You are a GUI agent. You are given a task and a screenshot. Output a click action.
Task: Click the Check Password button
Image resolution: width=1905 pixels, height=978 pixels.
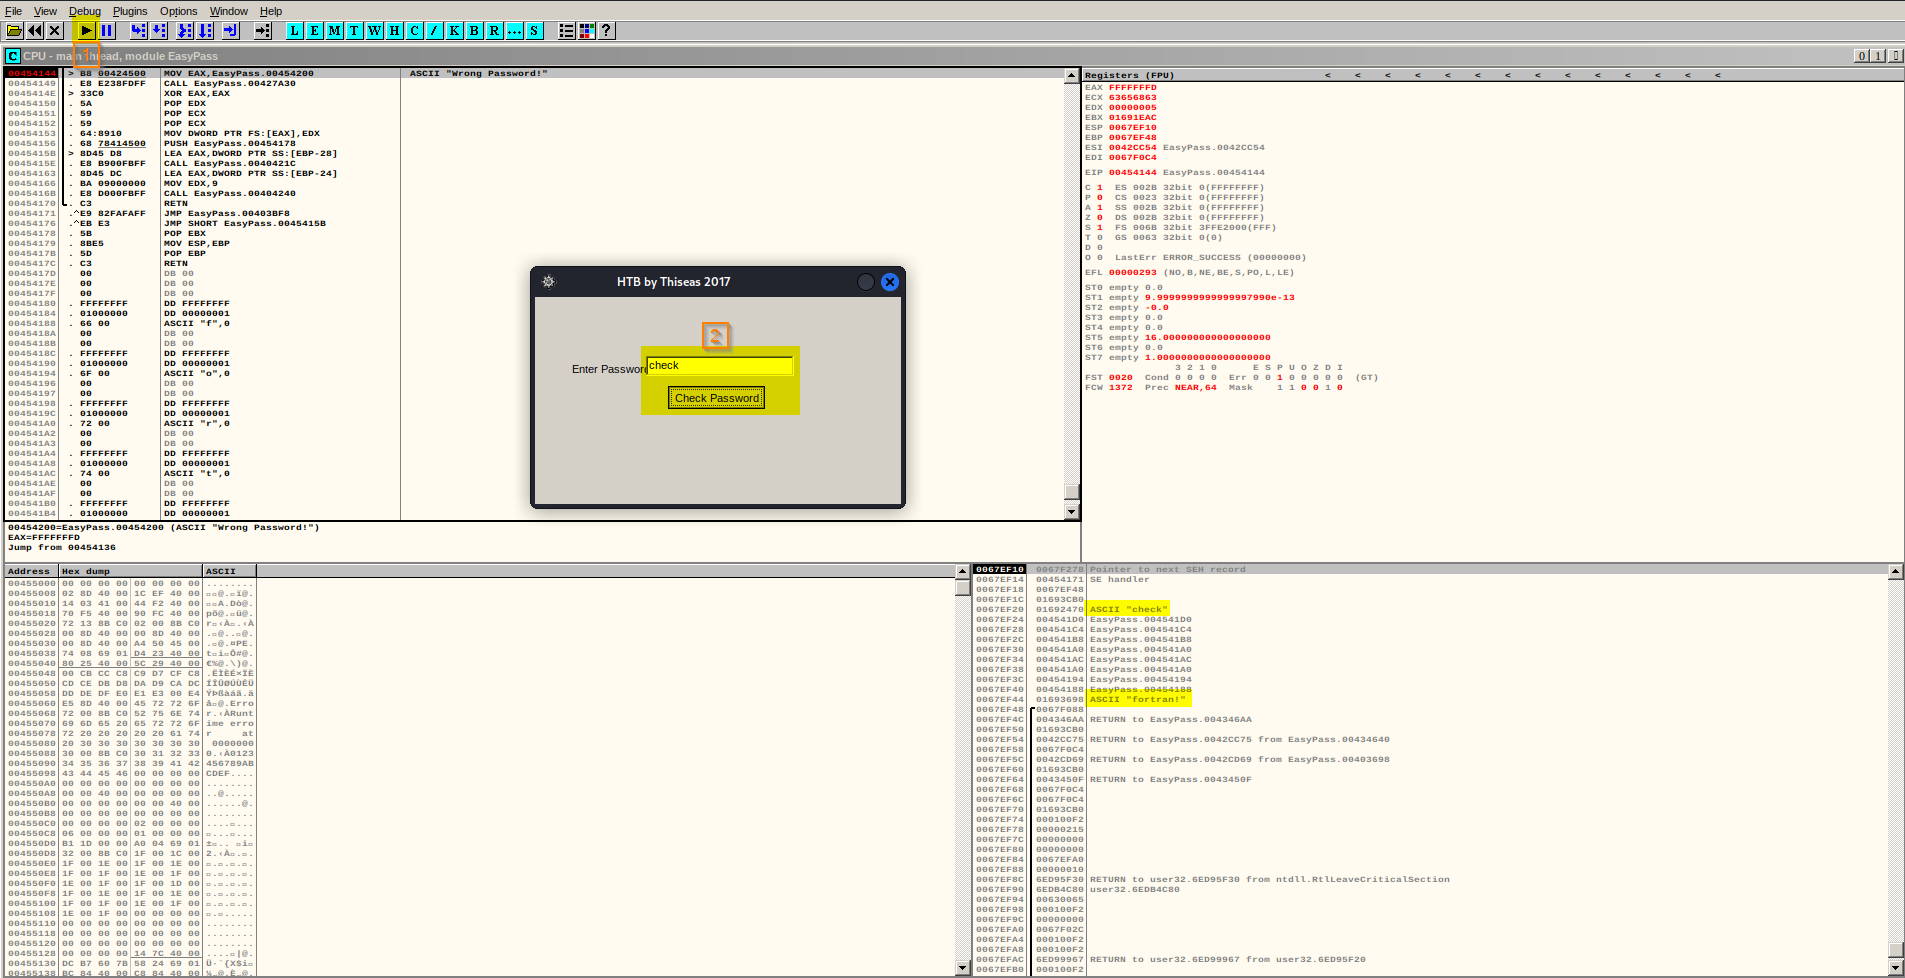point(717,398)
